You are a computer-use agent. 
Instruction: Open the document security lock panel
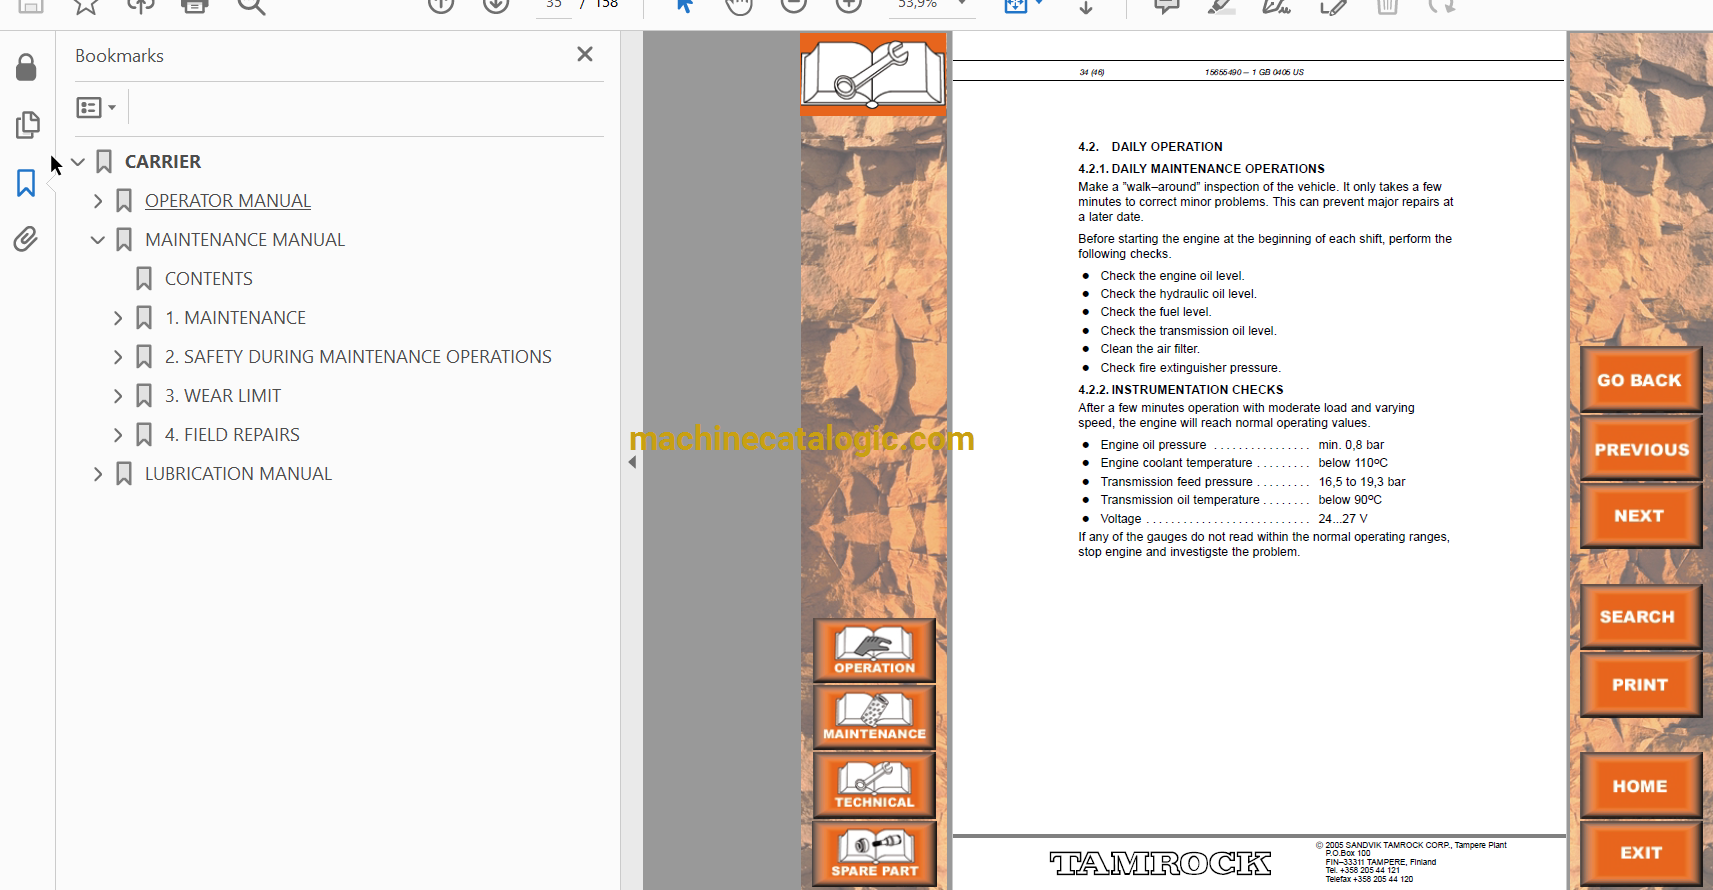[27, 67]
